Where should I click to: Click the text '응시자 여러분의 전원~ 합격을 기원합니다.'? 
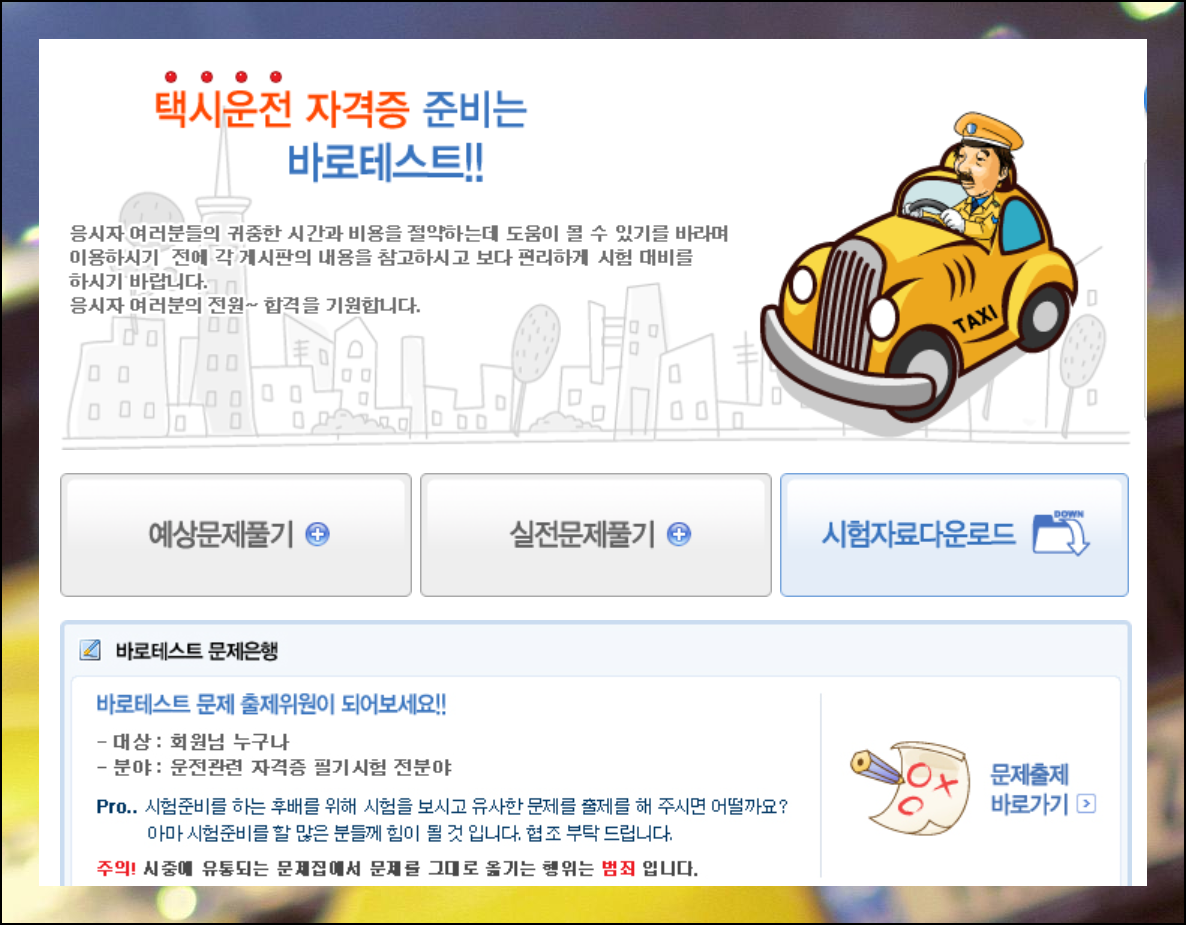[x=244, y=306]
